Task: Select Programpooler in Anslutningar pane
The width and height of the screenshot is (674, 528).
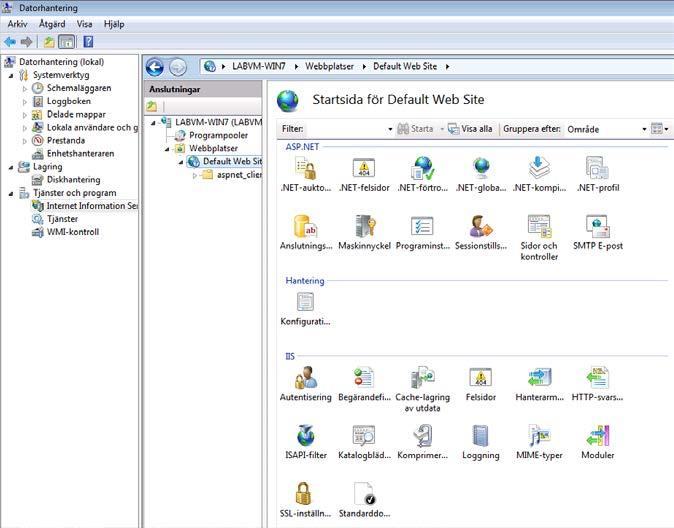Action: [x=218, y=135]
